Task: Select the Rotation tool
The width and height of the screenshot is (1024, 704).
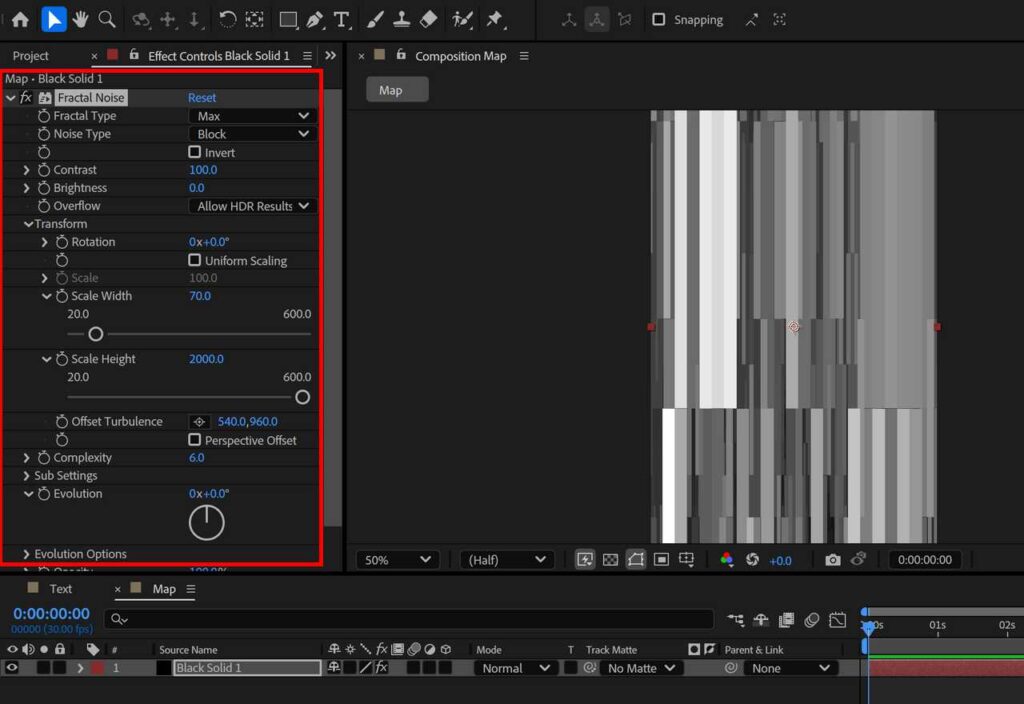Action: 227,20
